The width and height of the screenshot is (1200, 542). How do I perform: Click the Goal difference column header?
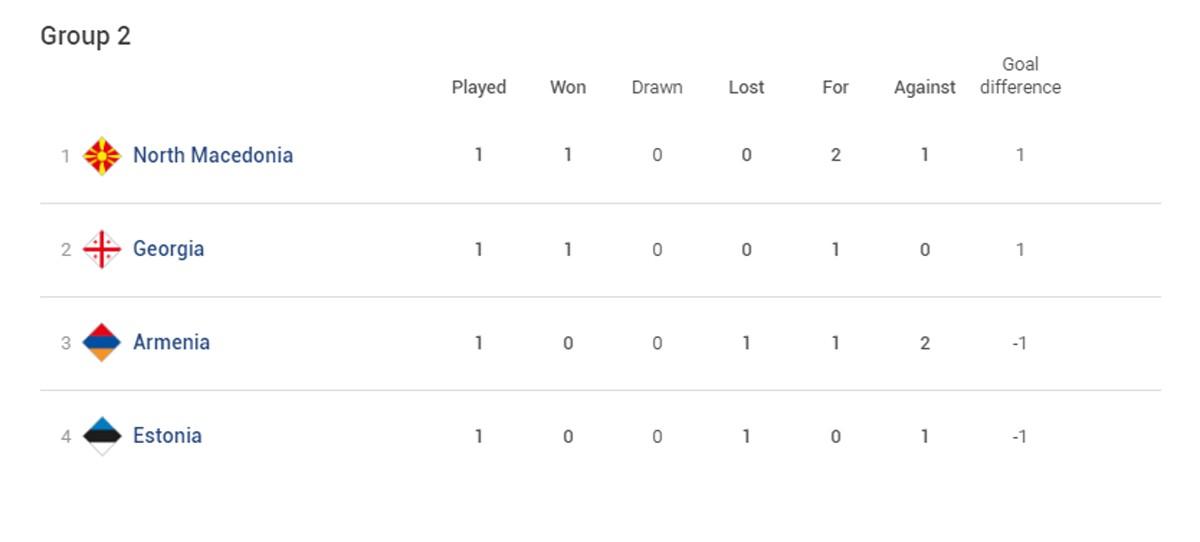point(1020,76)
